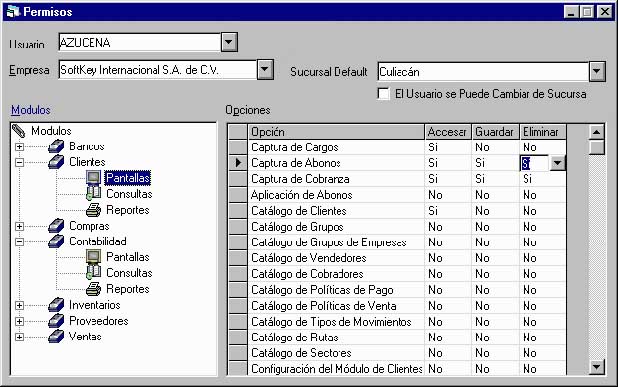618x387 pixels.
Task: Maximize the Permisos window
Action: point(587,11)
